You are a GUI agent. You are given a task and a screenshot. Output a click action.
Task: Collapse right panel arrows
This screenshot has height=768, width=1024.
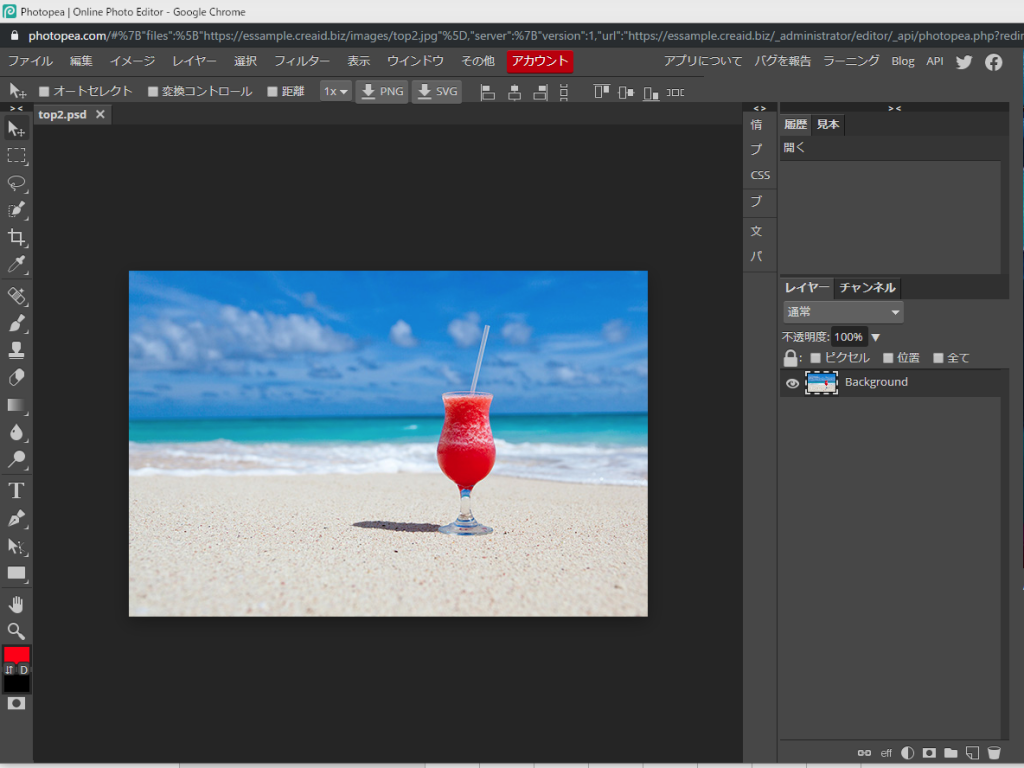[x=895, y=108]
